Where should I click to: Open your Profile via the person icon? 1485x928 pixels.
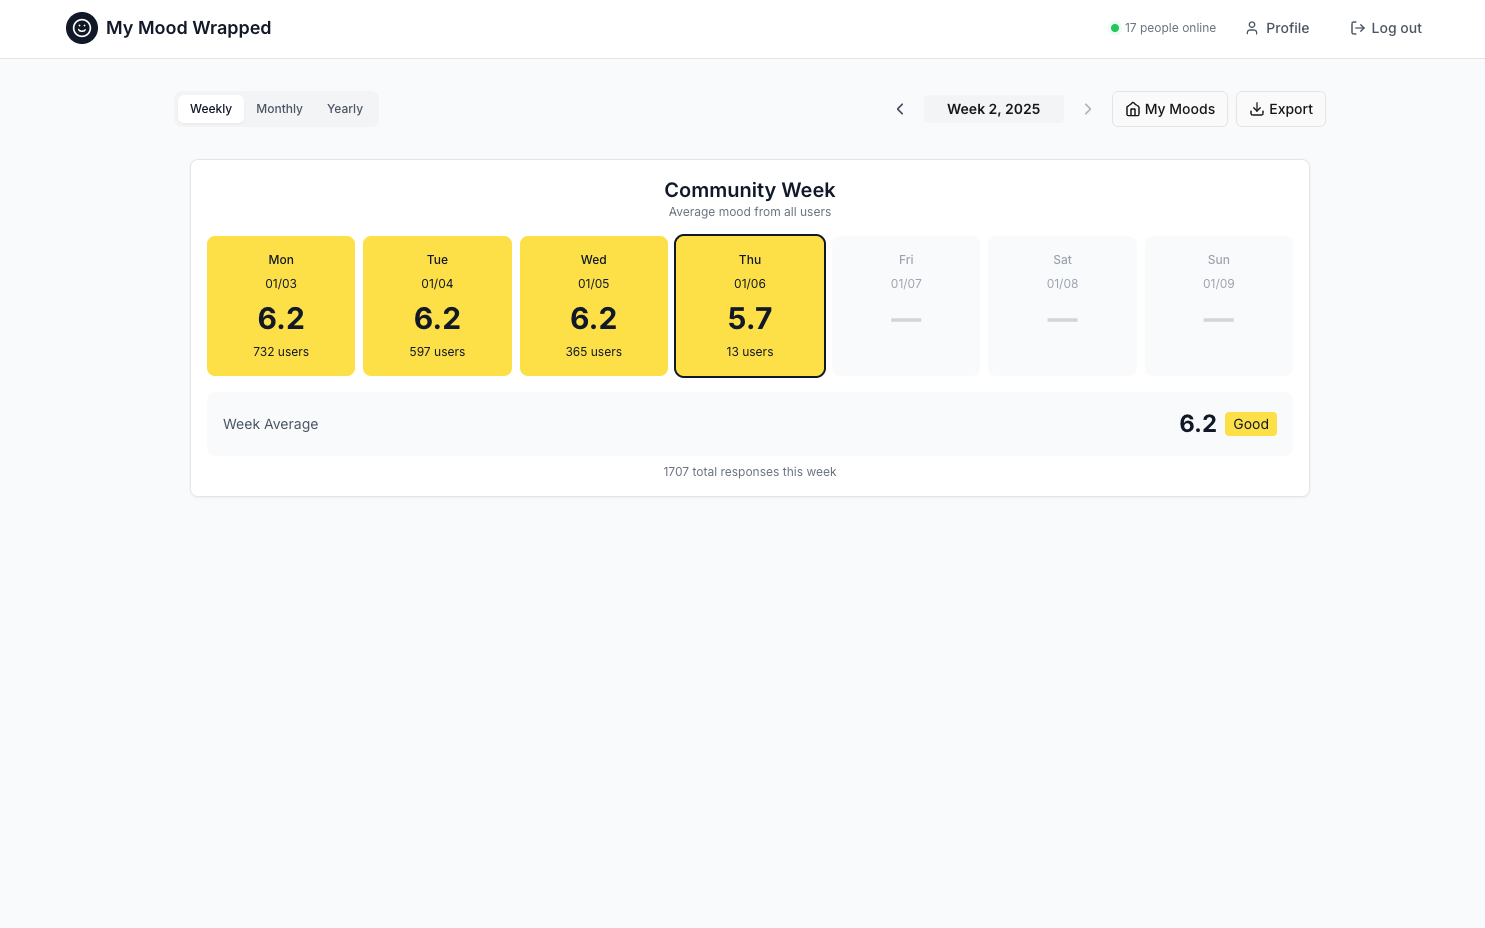1252,28
